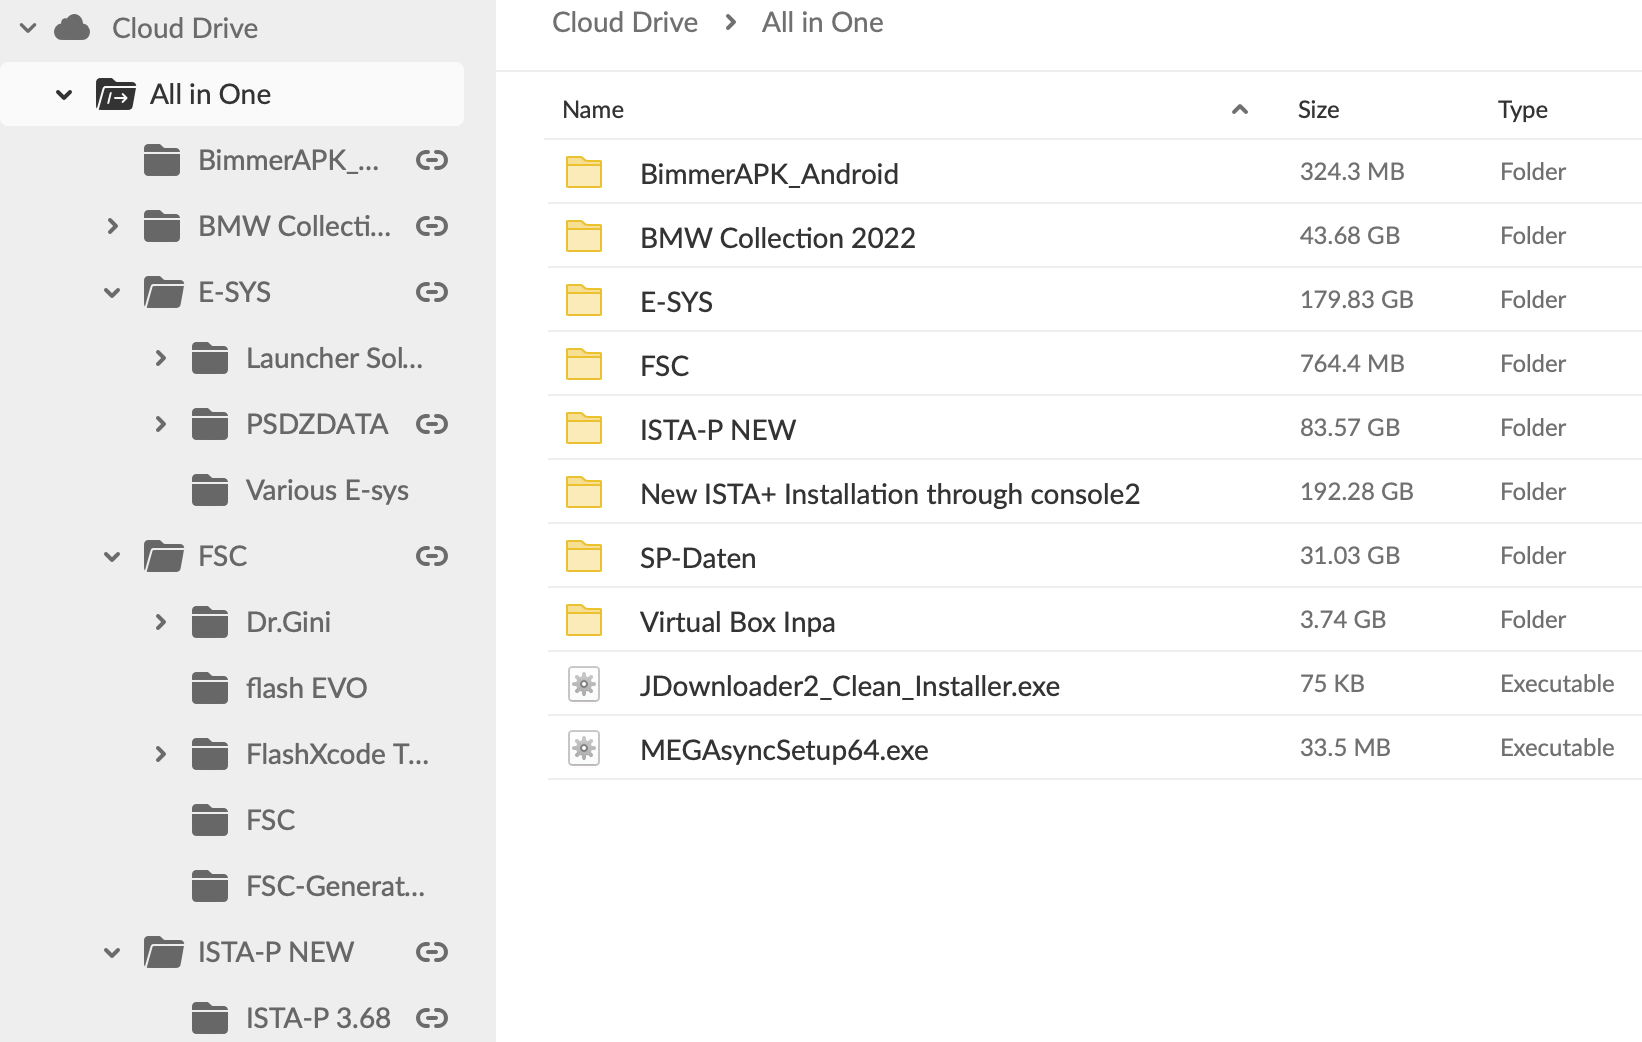Click the MEGAsyncSetup64 executable gear icon

coord(584,748)
